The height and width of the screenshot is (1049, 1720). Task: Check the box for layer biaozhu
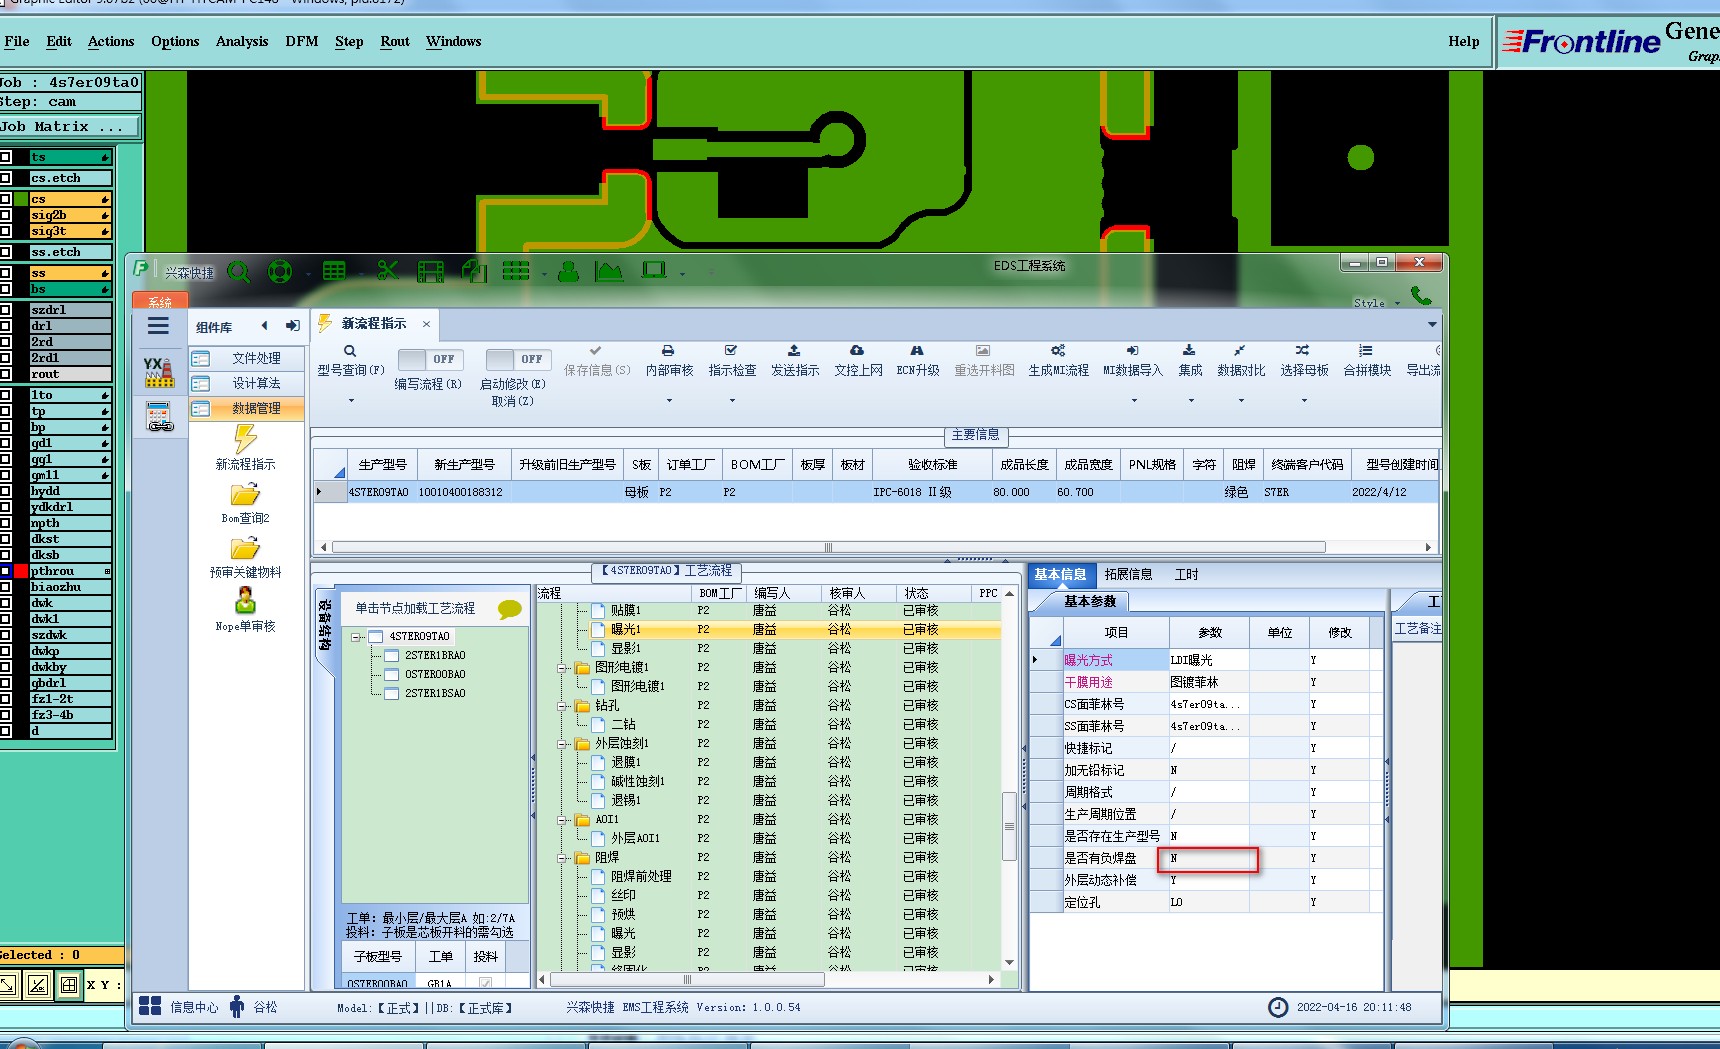pyautogui.click(x=5, y=587)
